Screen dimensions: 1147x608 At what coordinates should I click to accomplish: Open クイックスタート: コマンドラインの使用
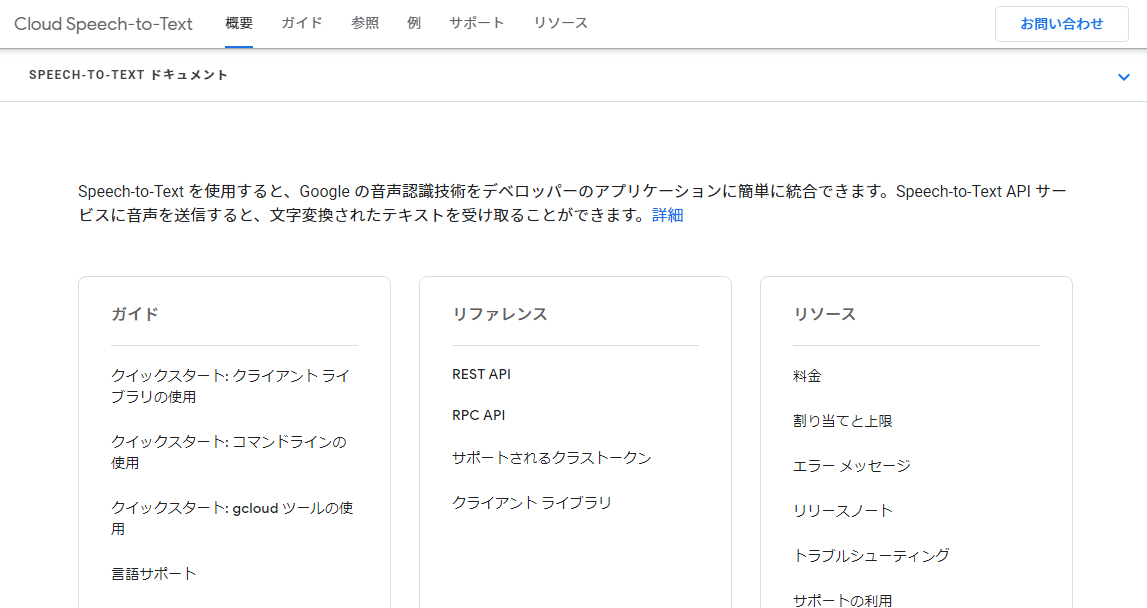(229, 452)
